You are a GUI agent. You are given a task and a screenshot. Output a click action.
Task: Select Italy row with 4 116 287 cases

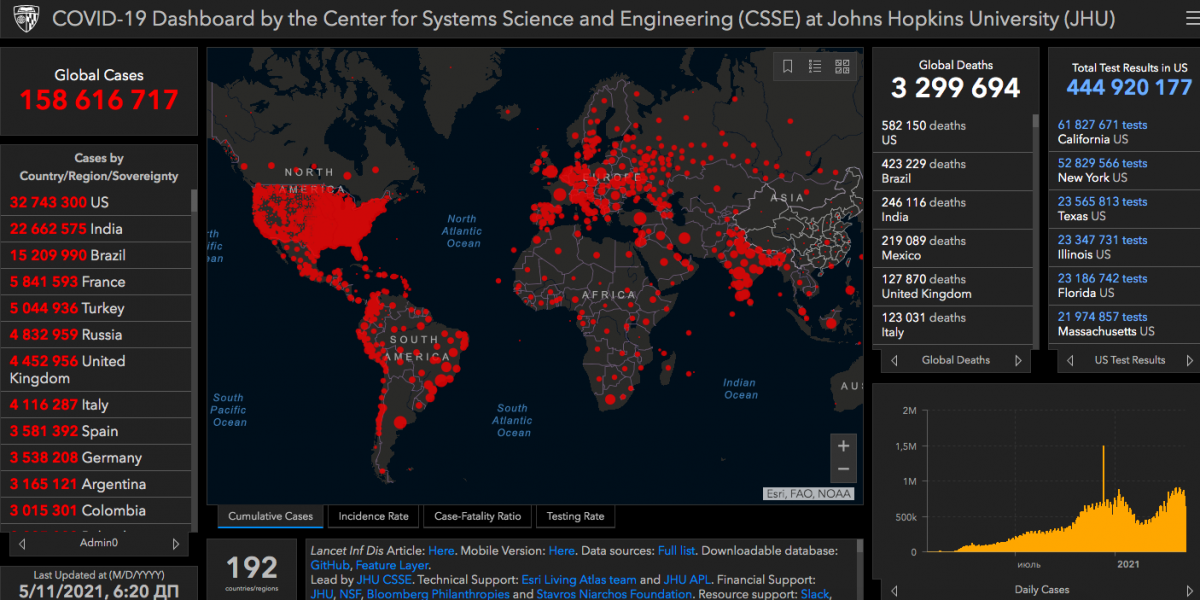pyautogui.click(x=96, y=405)
